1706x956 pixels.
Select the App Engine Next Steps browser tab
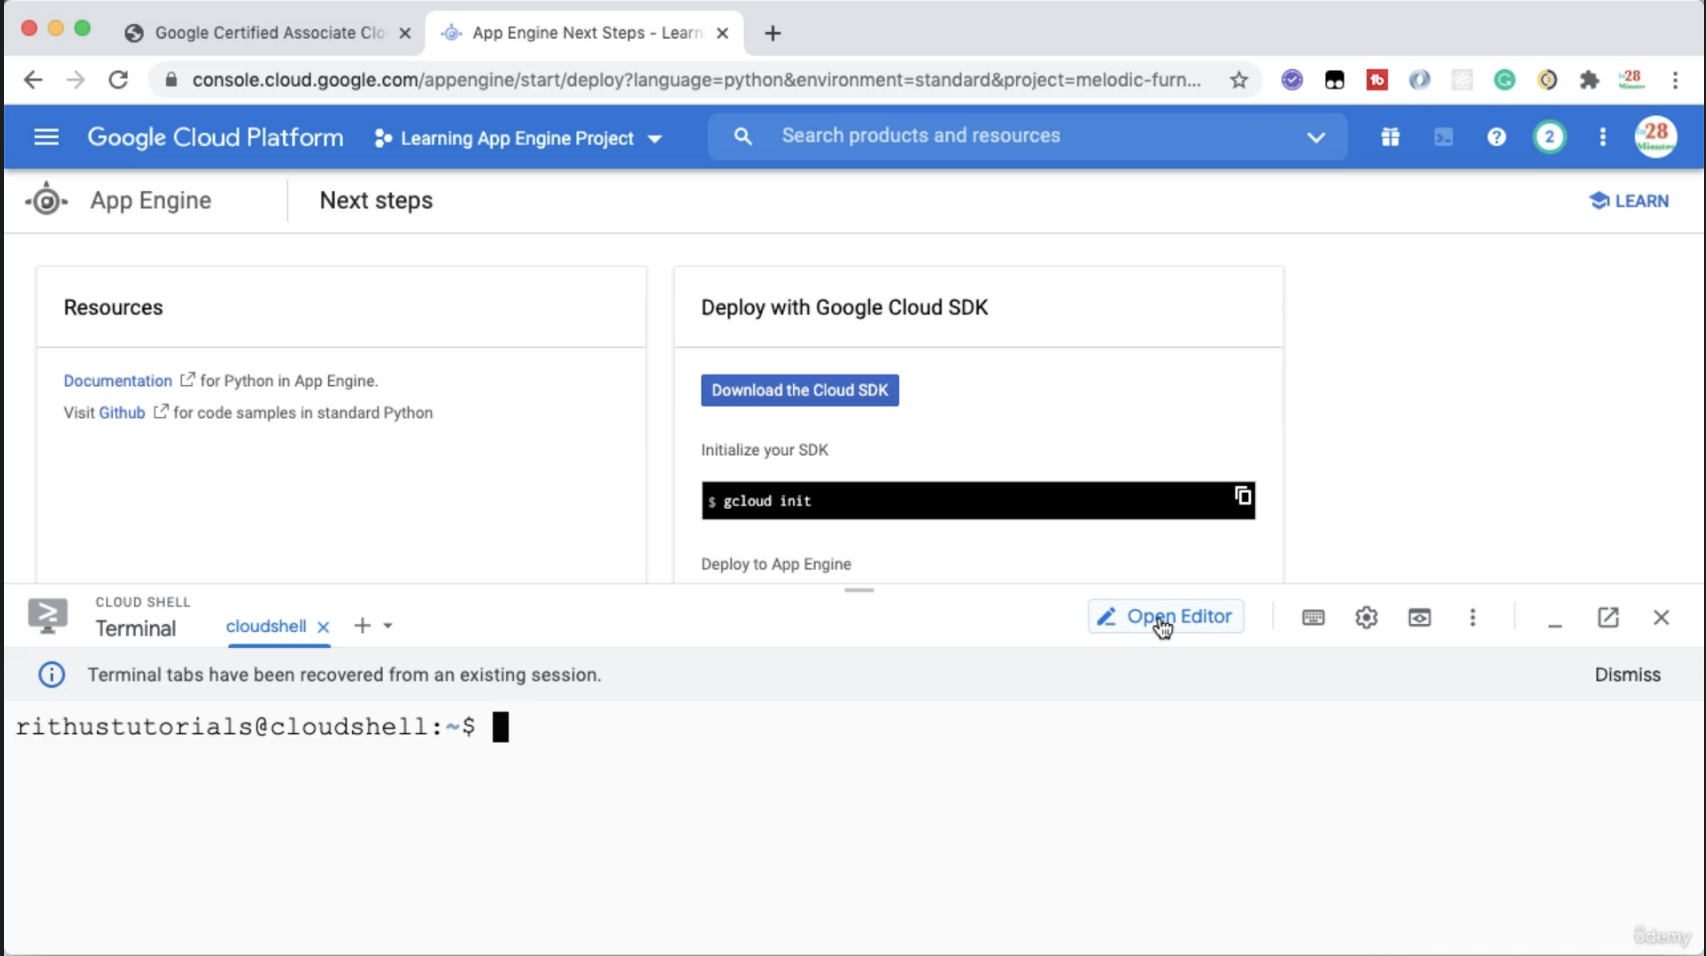click(x=587, y=33)
